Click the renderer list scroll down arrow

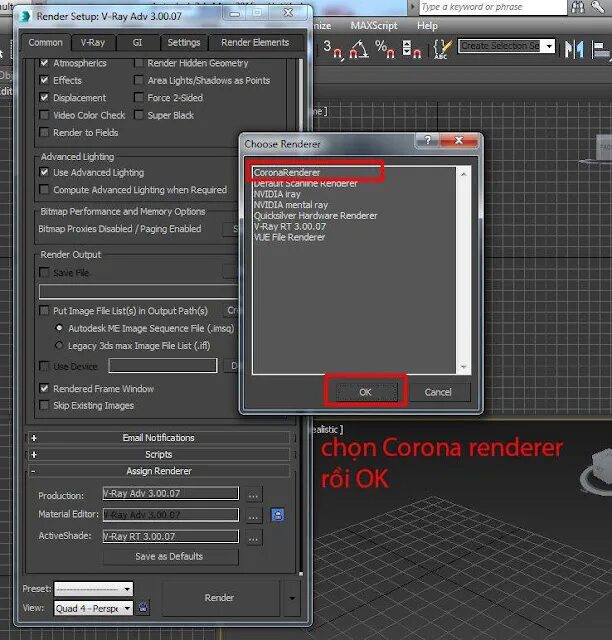click(x=463, y=367)
